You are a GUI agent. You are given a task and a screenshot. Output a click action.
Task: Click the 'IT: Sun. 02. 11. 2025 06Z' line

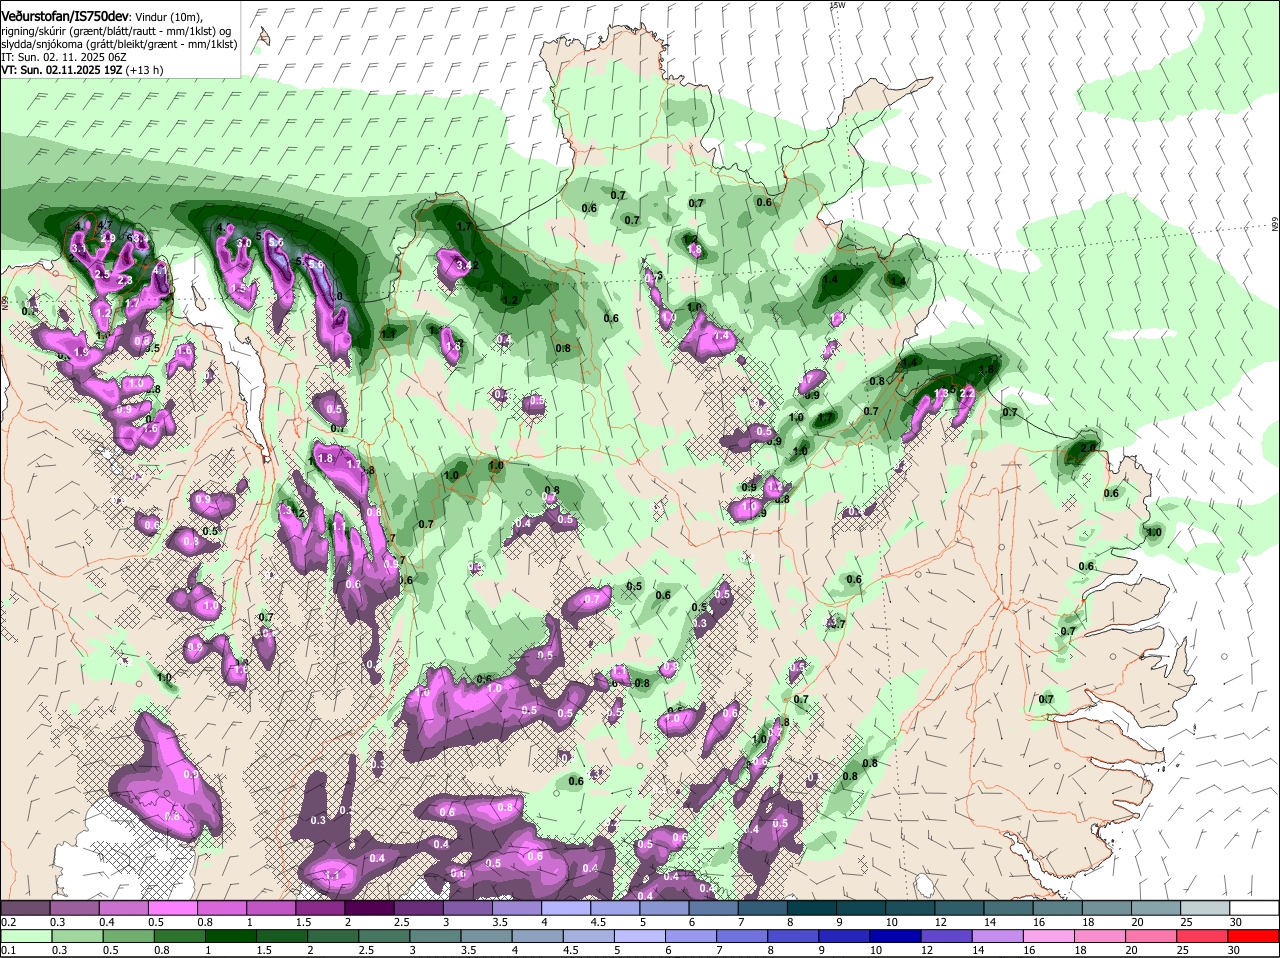[64, 57]
